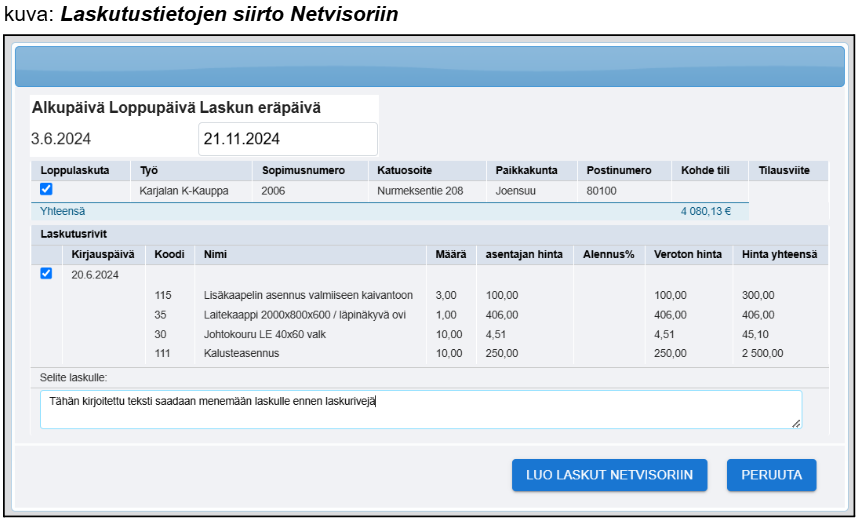Select the Työ column header

click(149, 171)
